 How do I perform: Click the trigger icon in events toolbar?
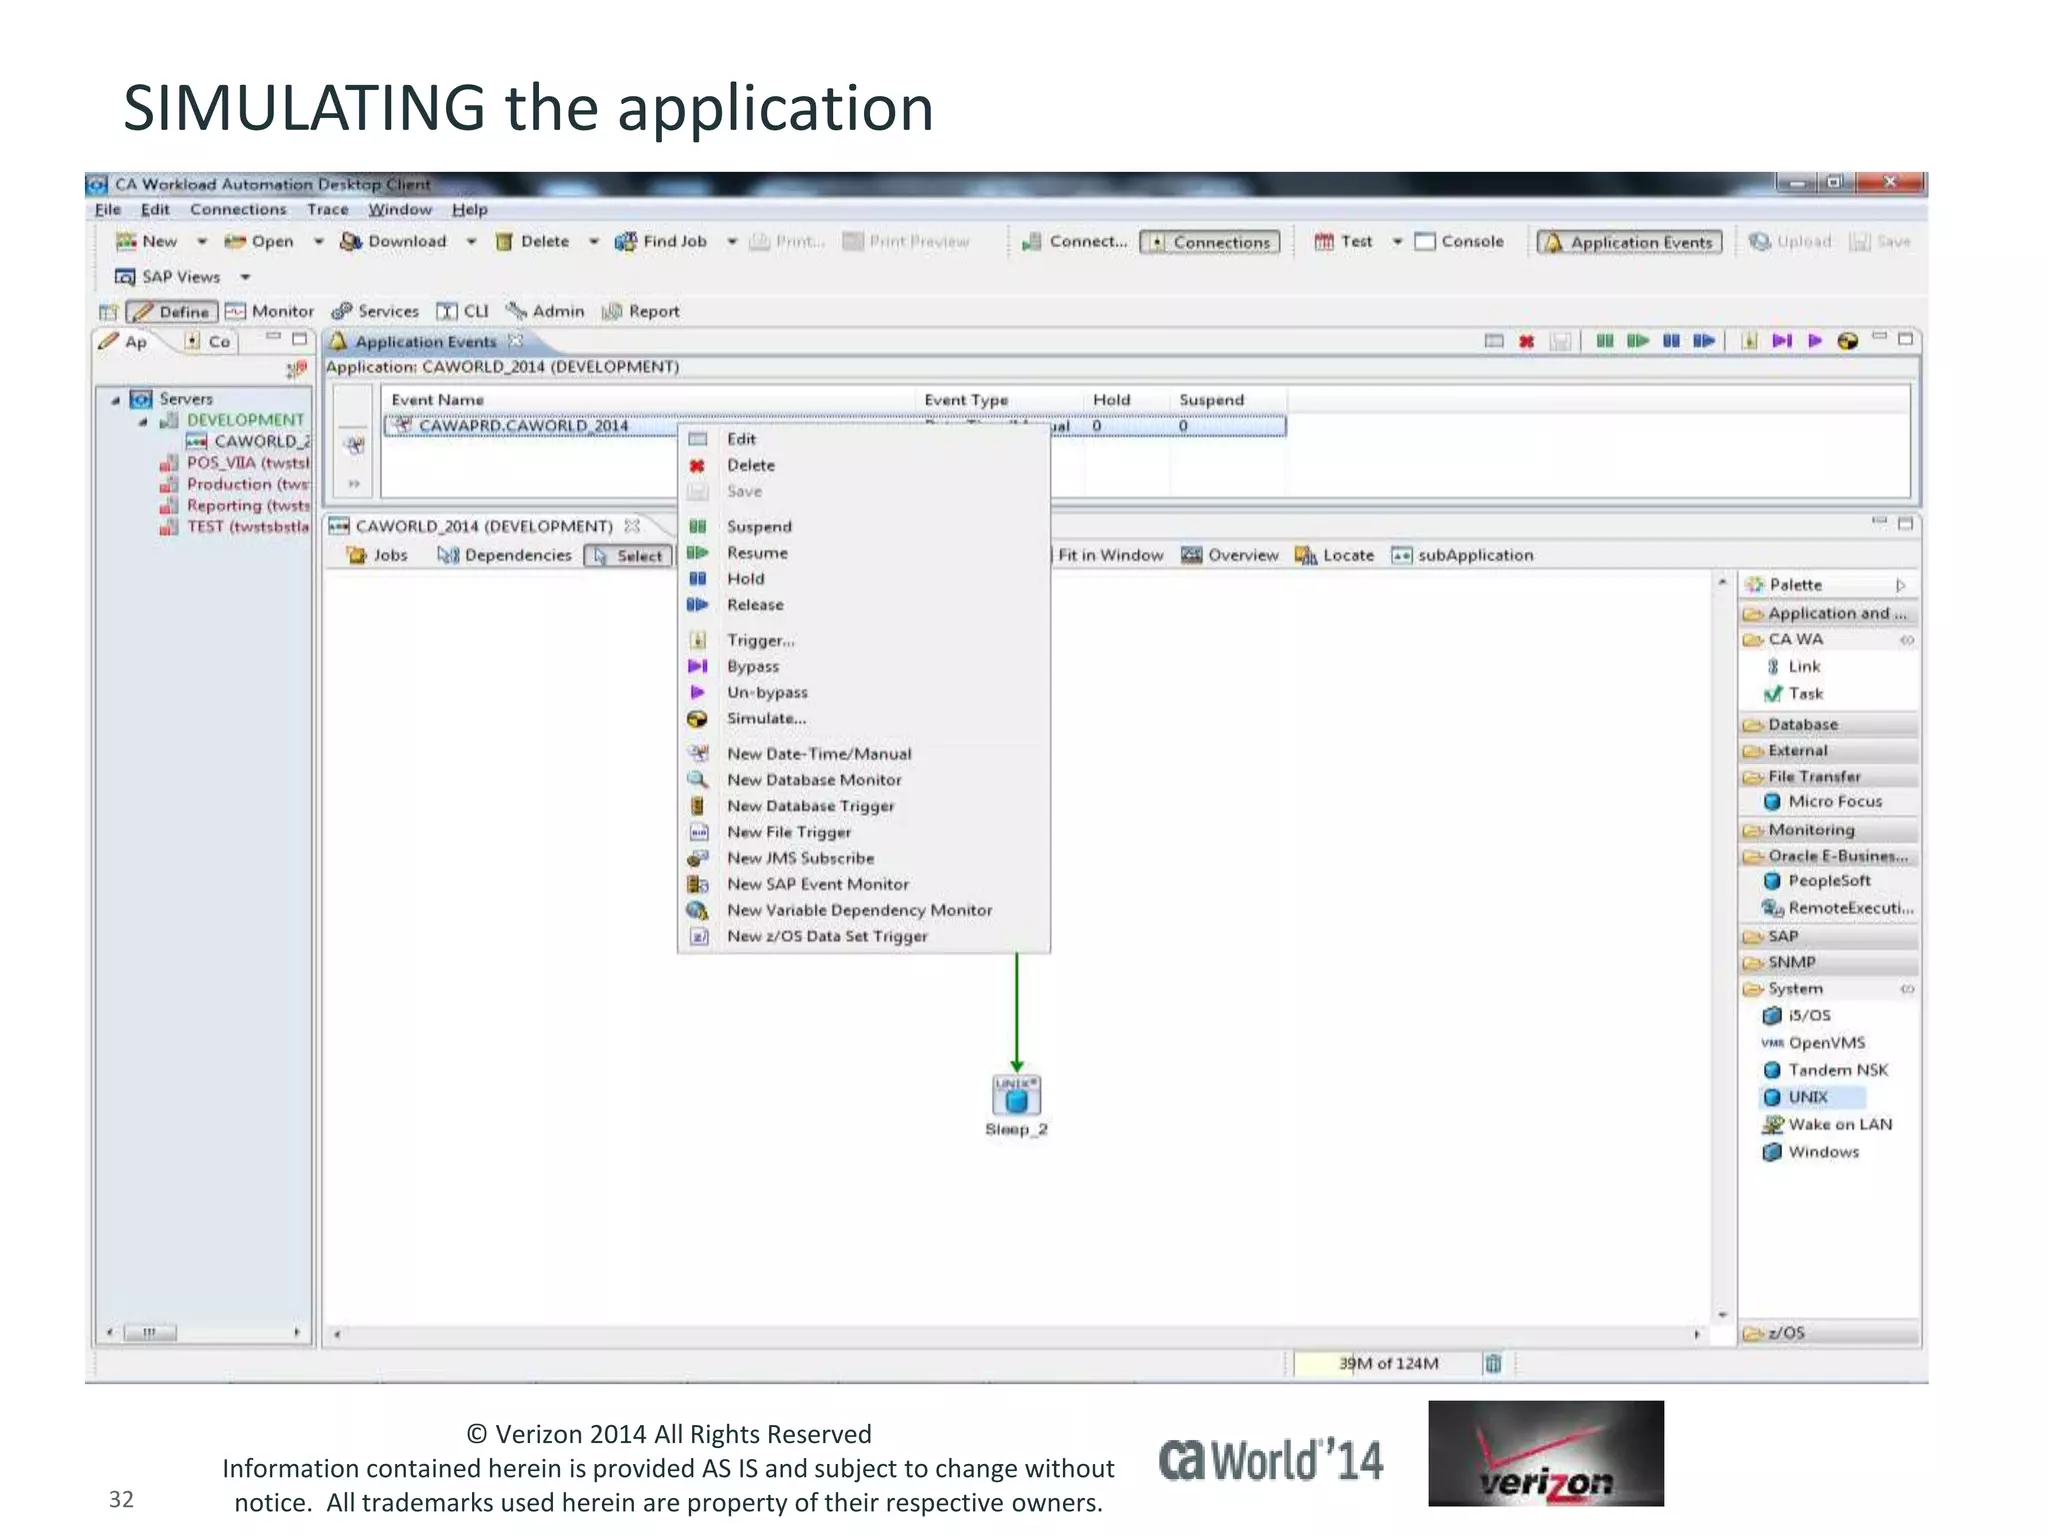pos(1749,341)
